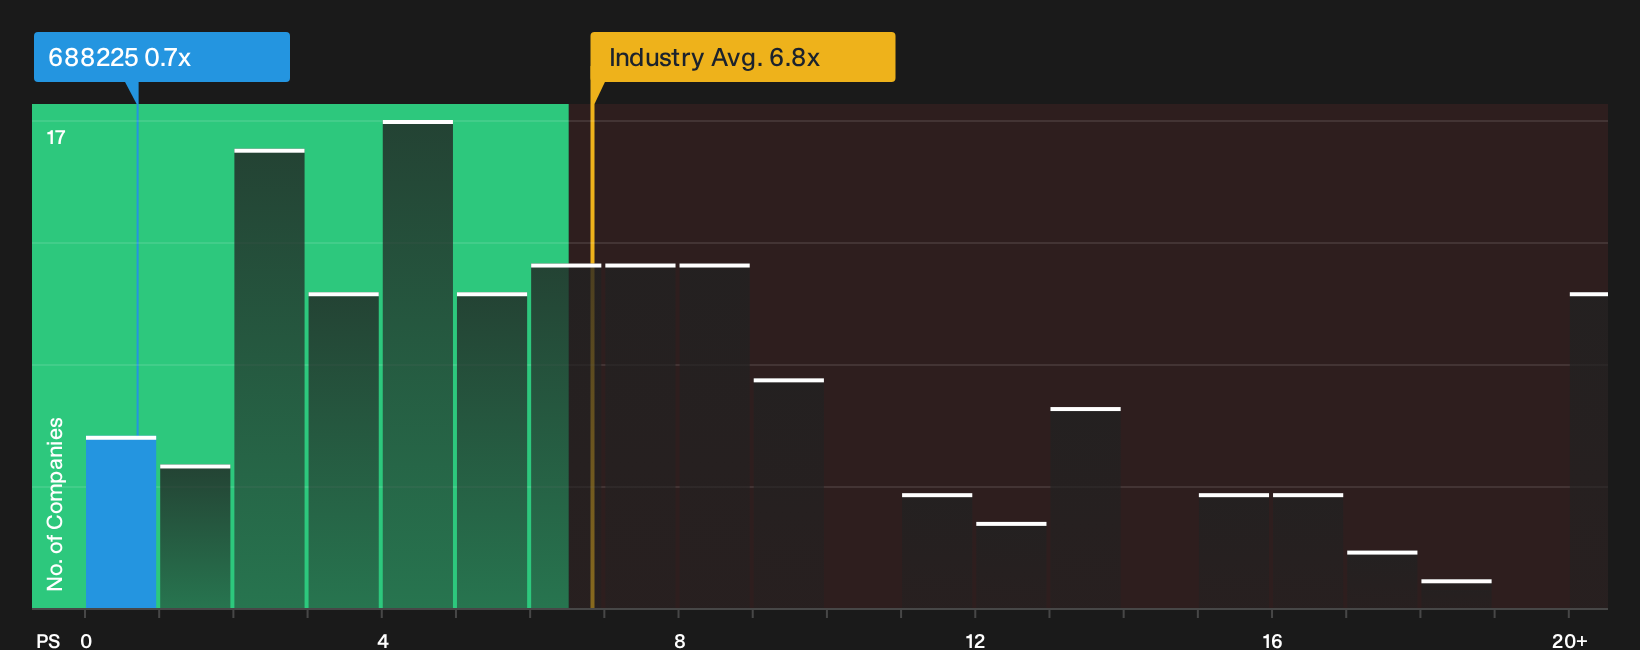Click the x-axis label '20+'
Screen dimensions: 1640x650
click(x=1570, y=641)
